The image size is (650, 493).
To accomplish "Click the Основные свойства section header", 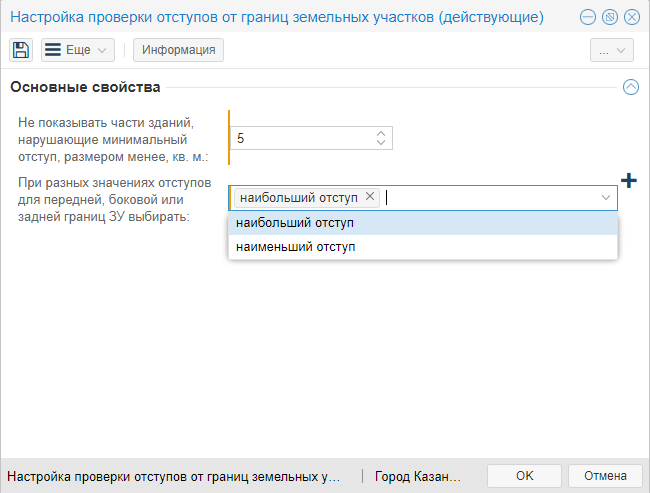I will click(85, 87).
